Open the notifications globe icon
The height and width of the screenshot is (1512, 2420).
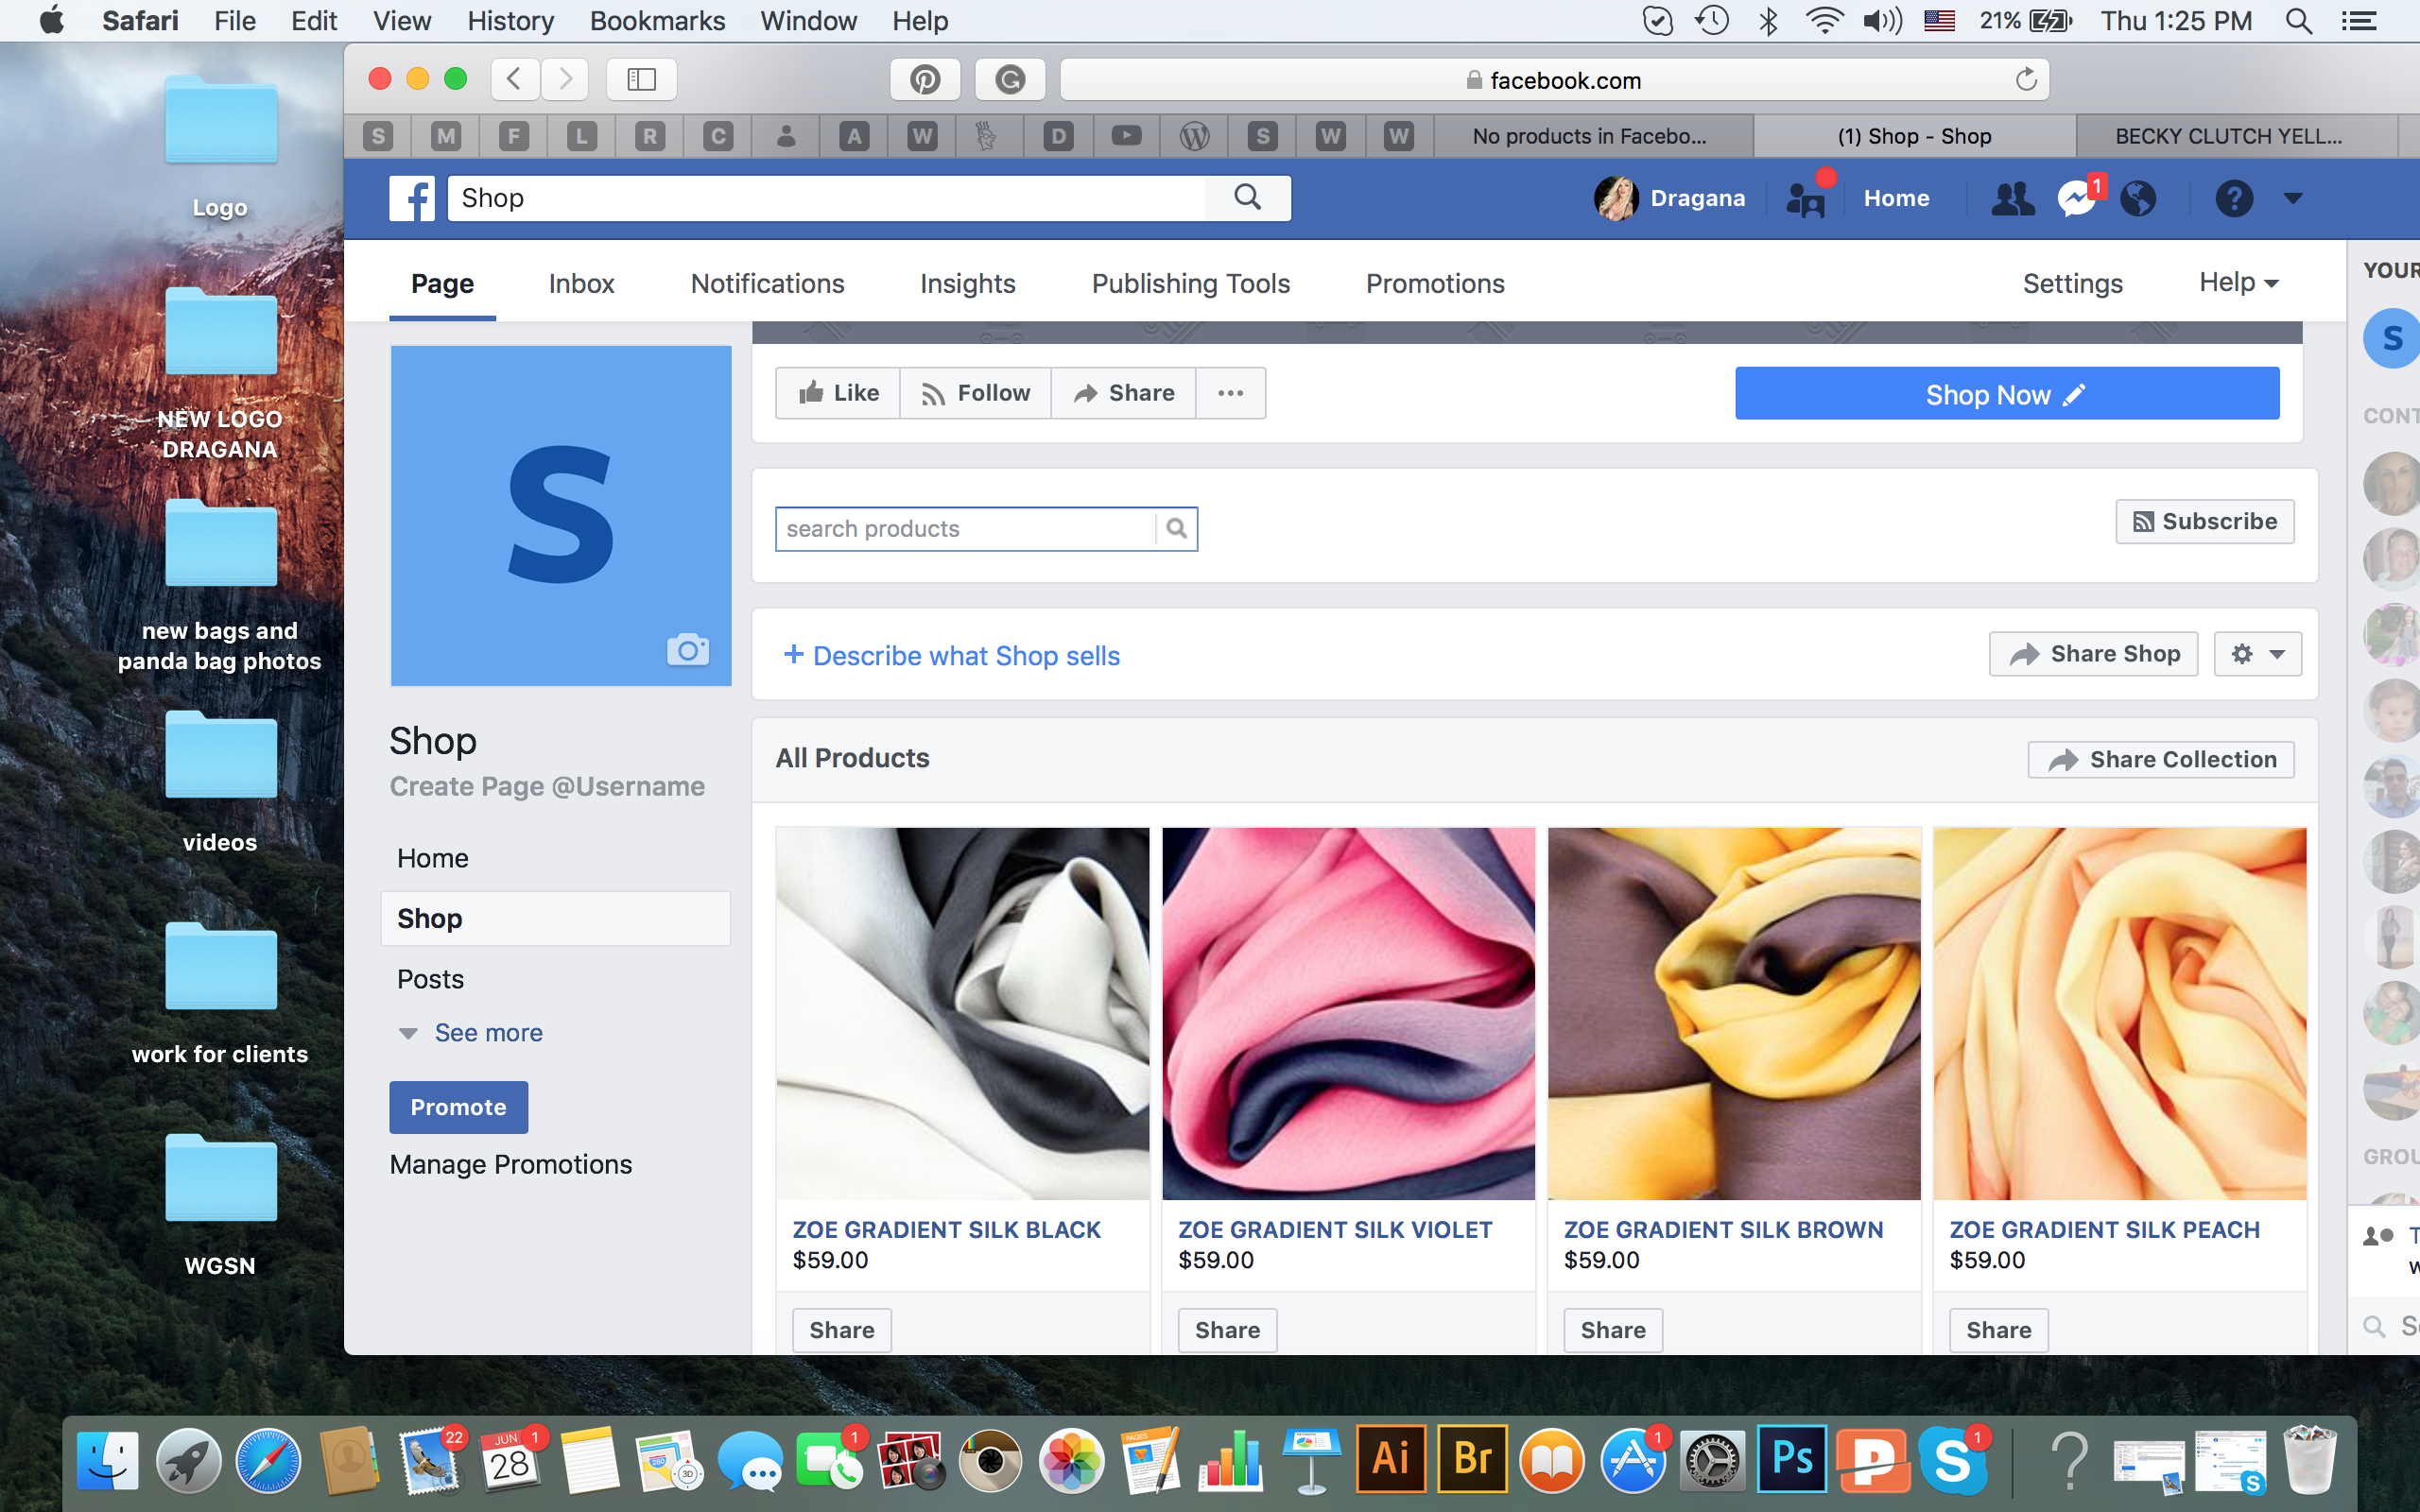[2138, 198]
